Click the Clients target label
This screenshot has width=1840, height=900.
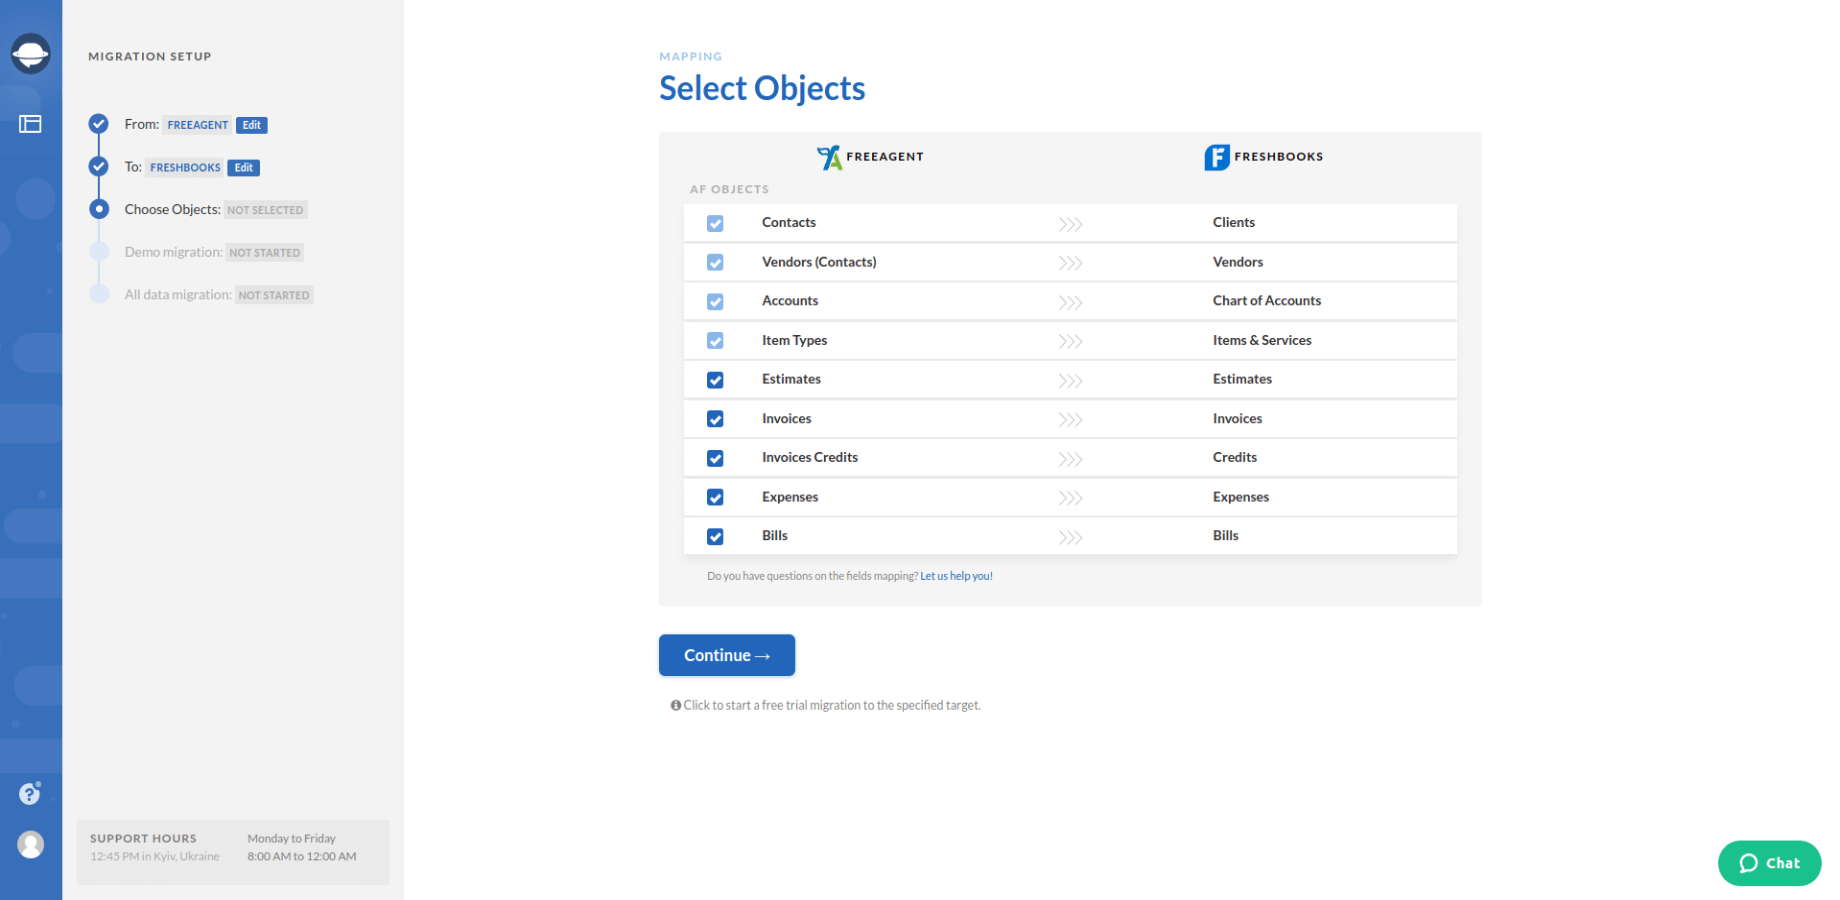(x=1234, y=222)
